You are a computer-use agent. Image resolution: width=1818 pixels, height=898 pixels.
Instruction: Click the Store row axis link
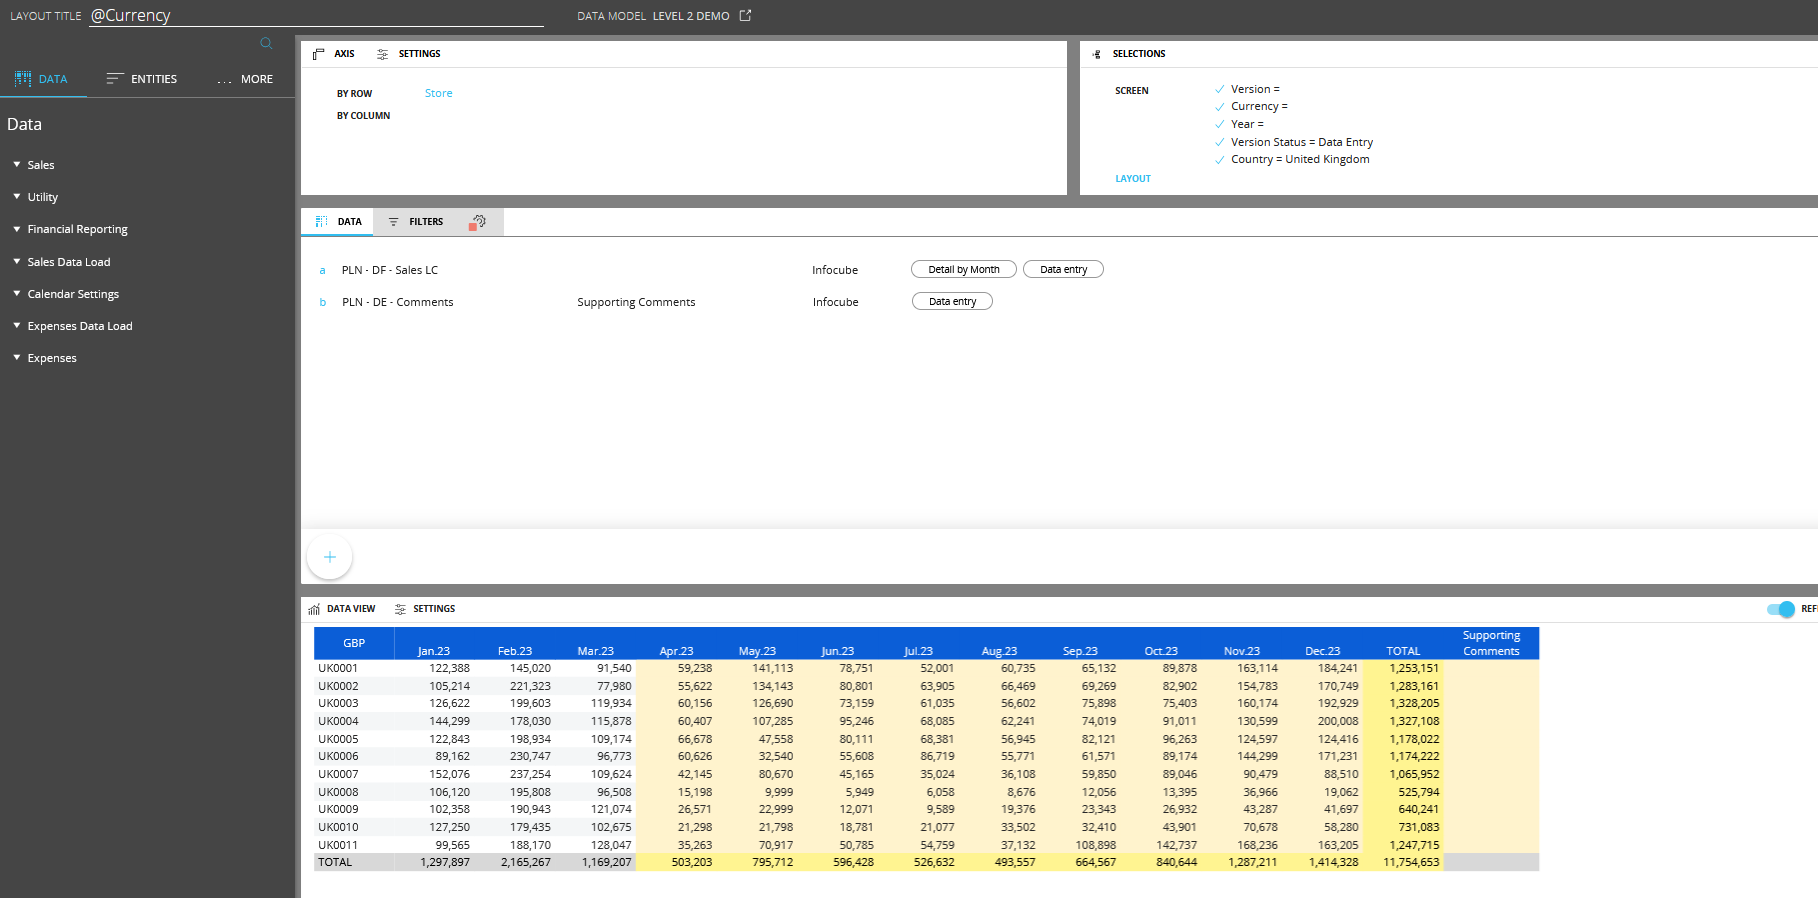438,93
